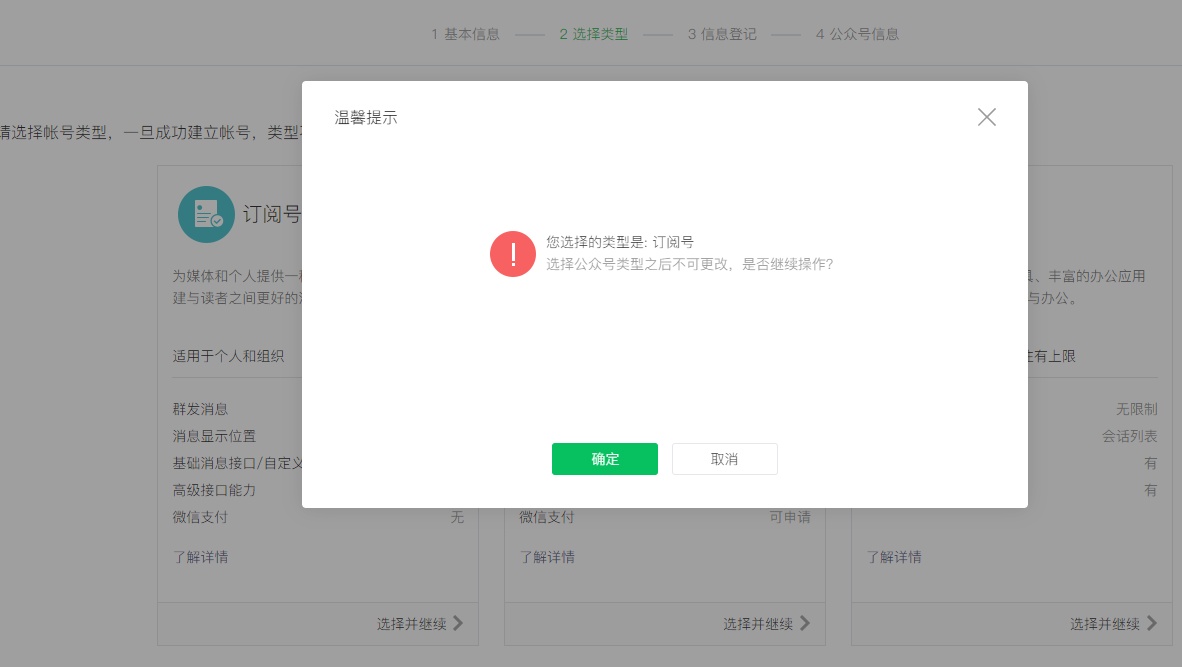Screen dimensions: 1182x667
Task: Select step 4 公众号信息
Action: 857,33
